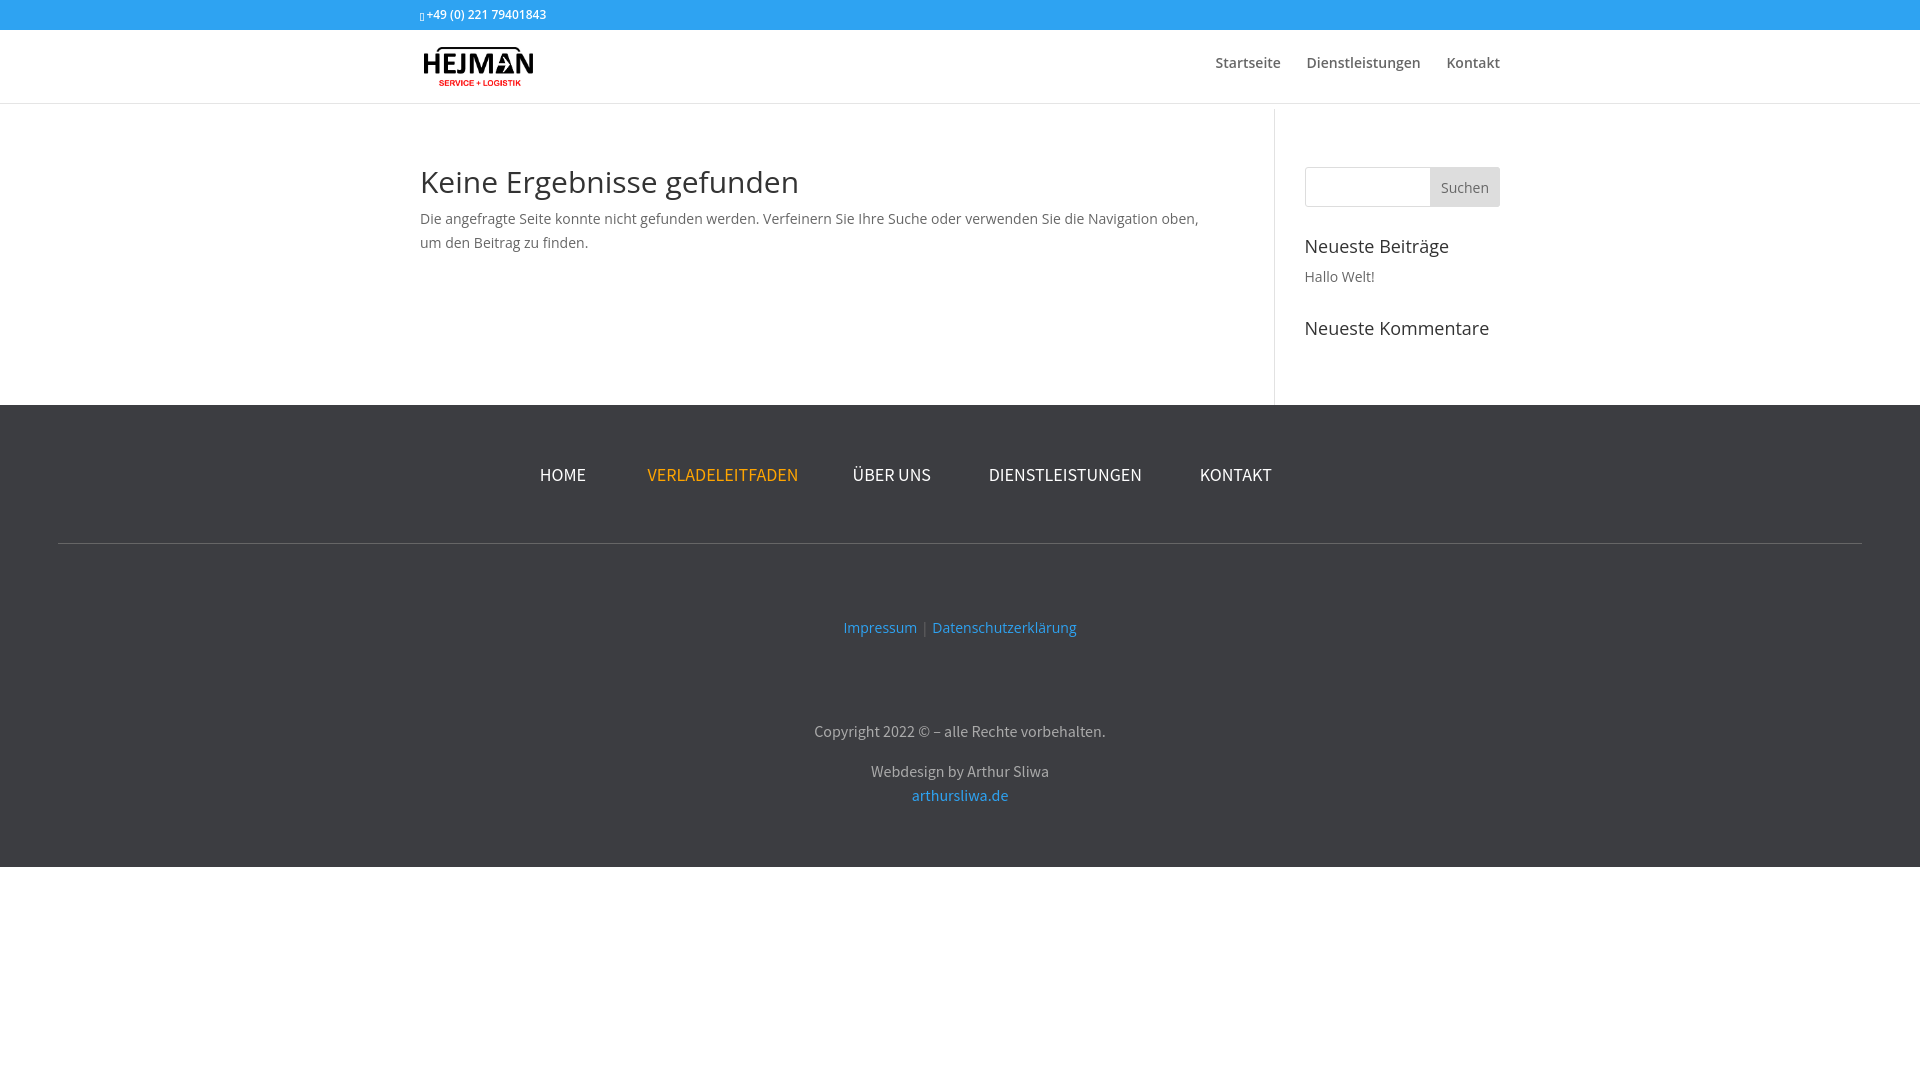Click the Suchen button
This screenshot has height=1080, width=1920.
tap(1464, 187)
